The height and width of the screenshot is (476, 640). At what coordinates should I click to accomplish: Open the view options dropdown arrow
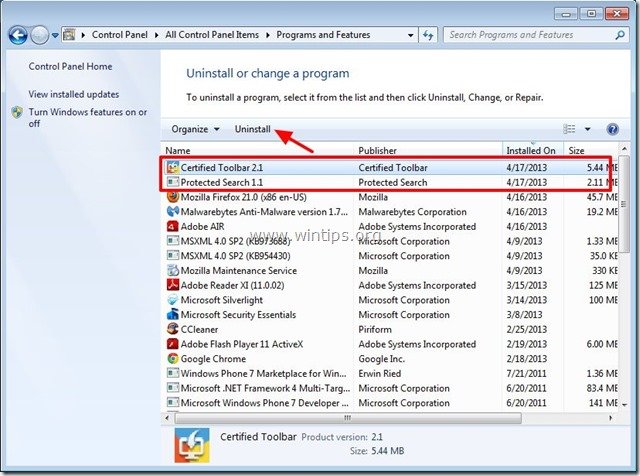(x=587, y=129)
